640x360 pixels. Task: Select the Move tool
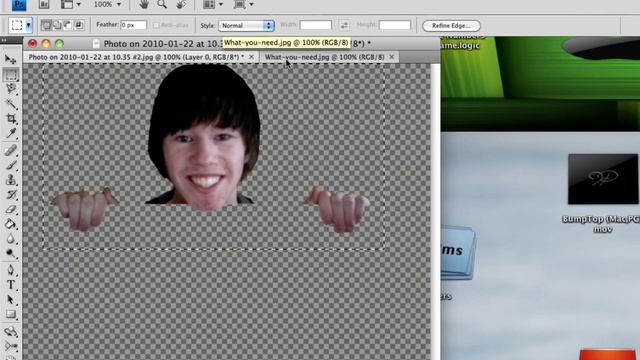[x=11, y=60]
